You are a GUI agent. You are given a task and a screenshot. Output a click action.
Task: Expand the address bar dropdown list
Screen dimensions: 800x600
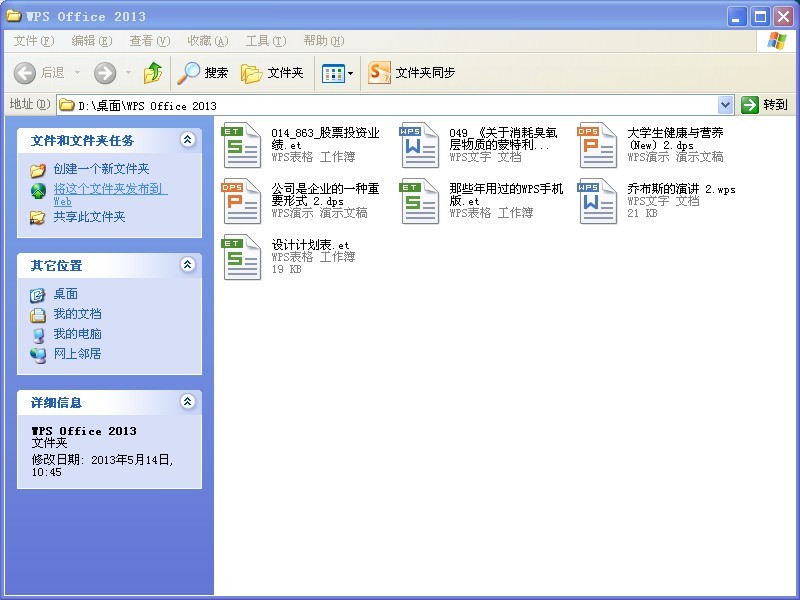click(726, 105)
